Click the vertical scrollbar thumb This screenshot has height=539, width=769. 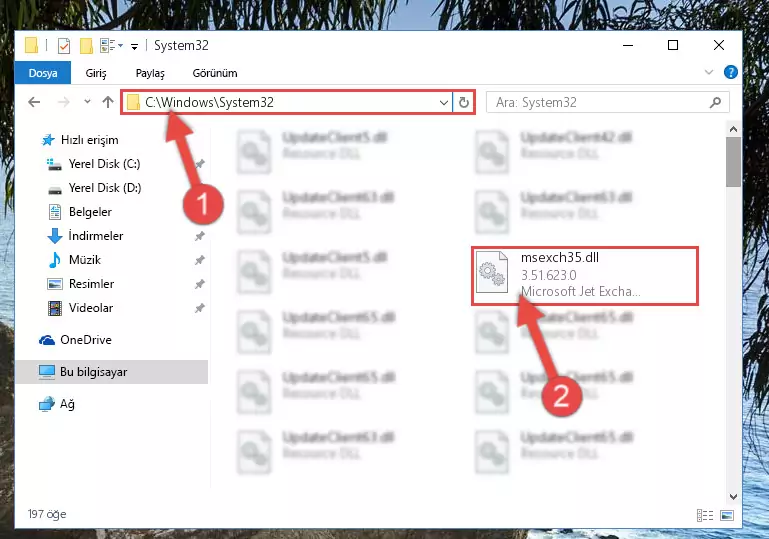[733, 162]
